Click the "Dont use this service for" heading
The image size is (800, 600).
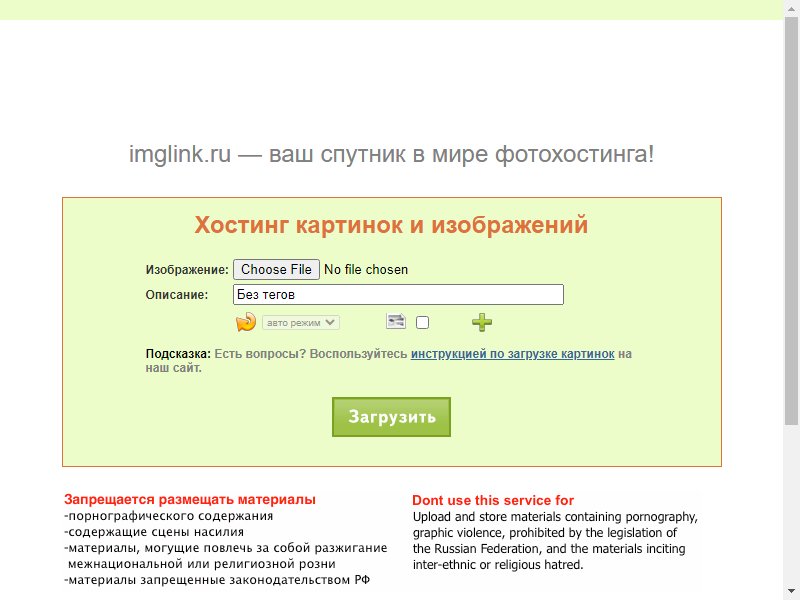point(493,500)
